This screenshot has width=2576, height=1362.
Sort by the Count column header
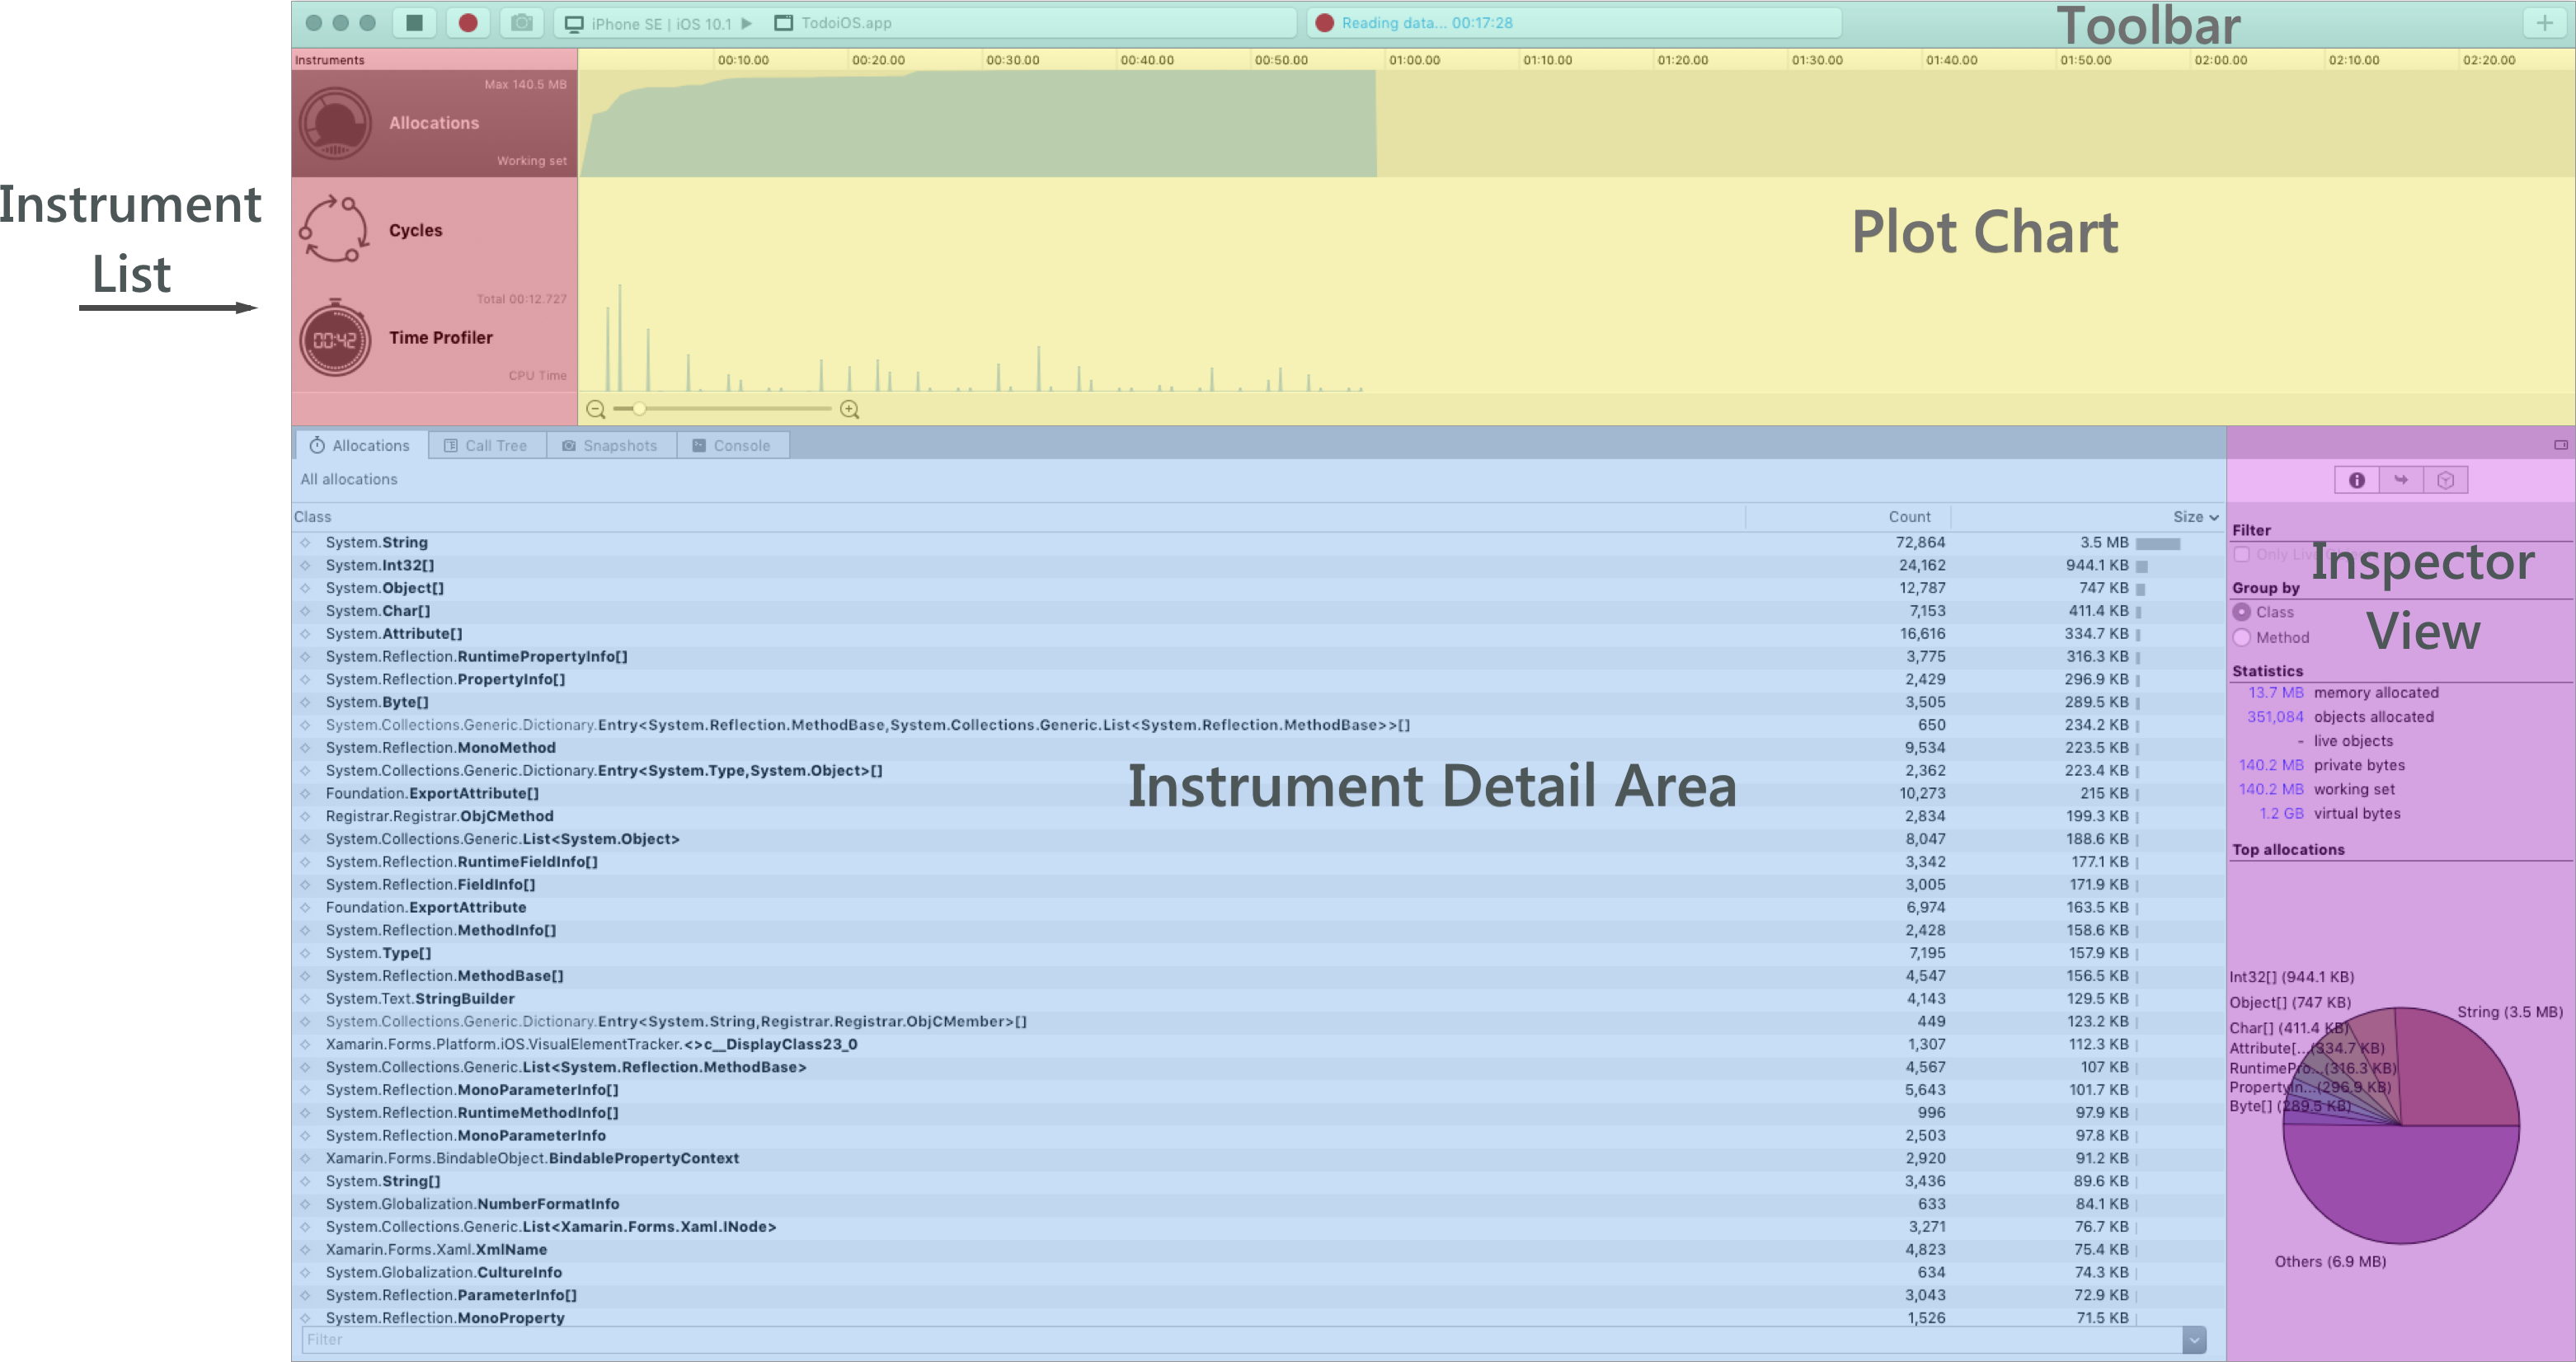(x=1909, y=517)
